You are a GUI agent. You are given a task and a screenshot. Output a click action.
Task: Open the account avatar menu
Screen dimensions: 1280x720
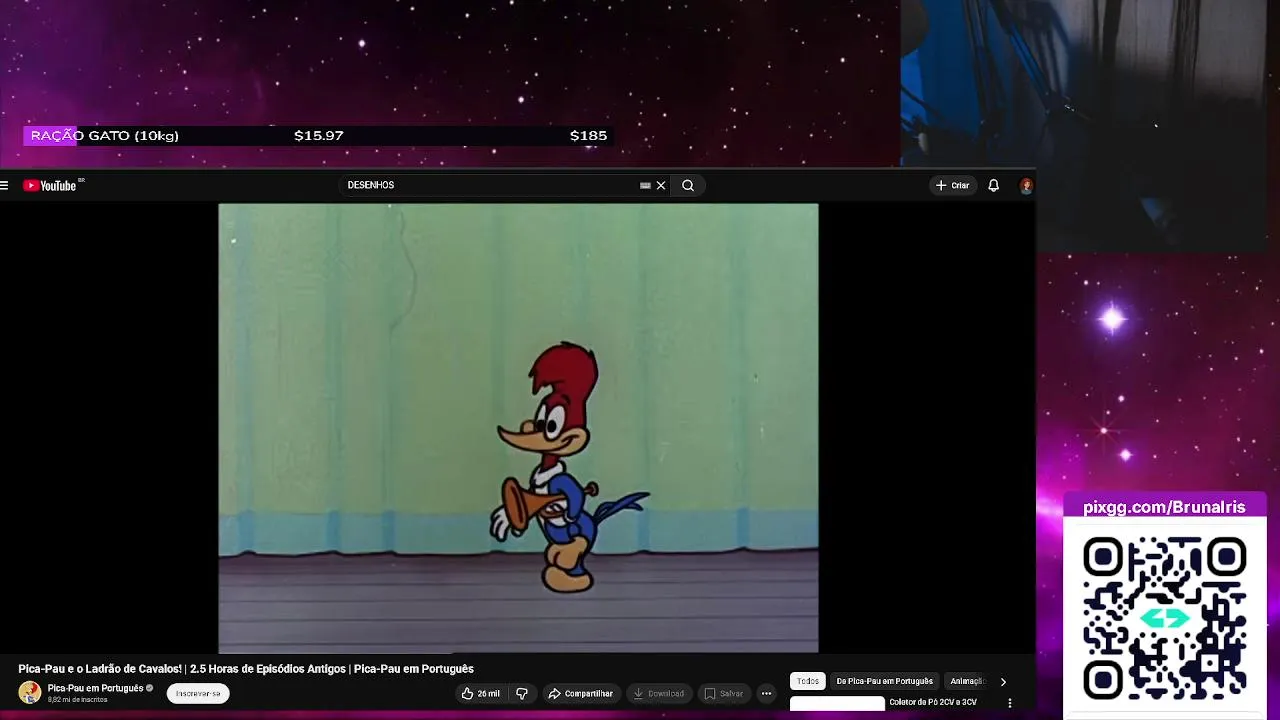1026,185
